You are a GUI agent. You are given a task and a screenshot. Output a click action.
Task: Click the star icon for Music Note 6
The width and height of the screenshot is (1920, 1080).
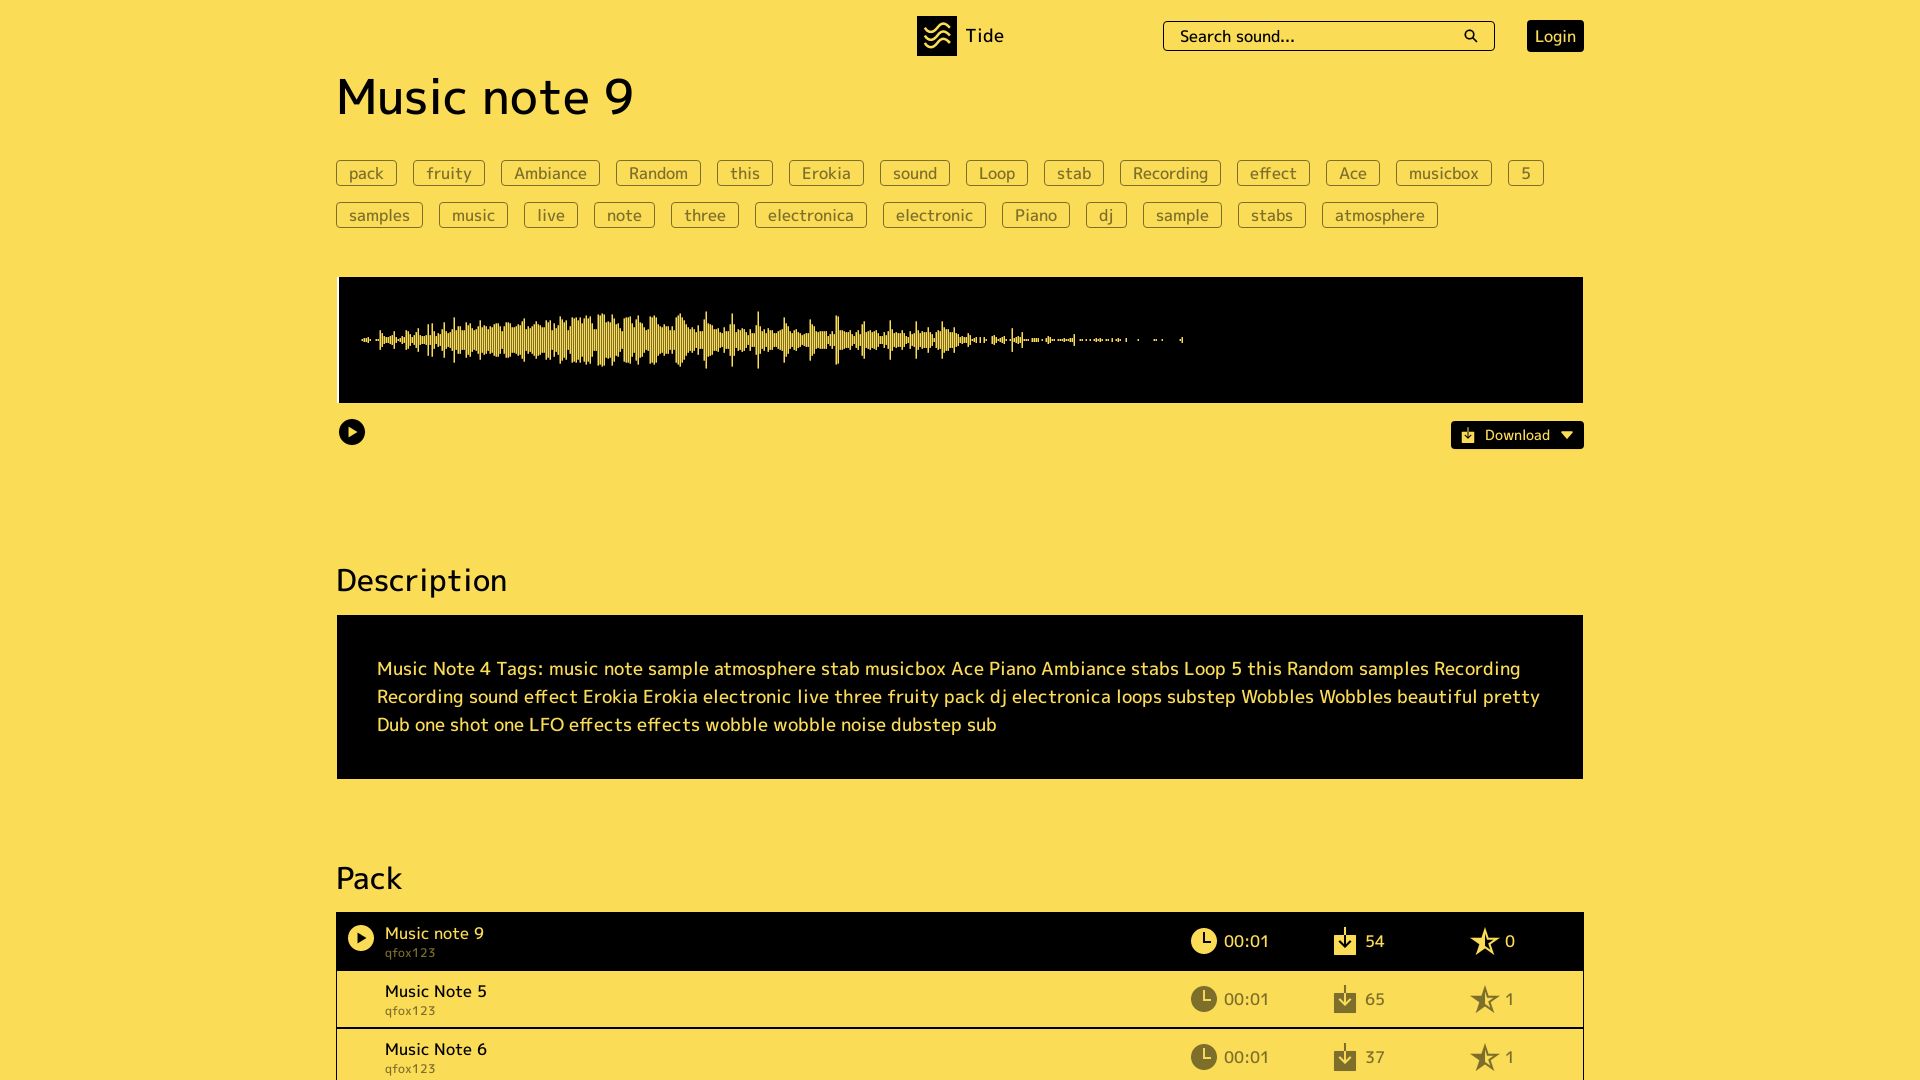[1484, 1056]
